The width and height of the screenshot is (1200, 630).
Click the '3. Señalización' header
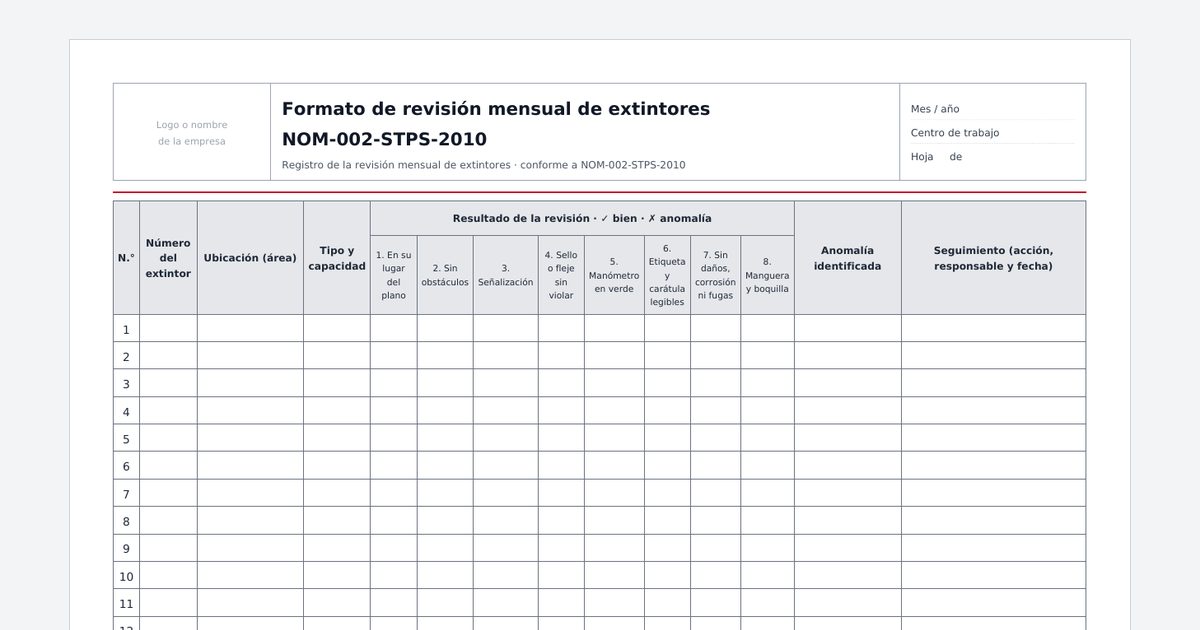point(506,275)
